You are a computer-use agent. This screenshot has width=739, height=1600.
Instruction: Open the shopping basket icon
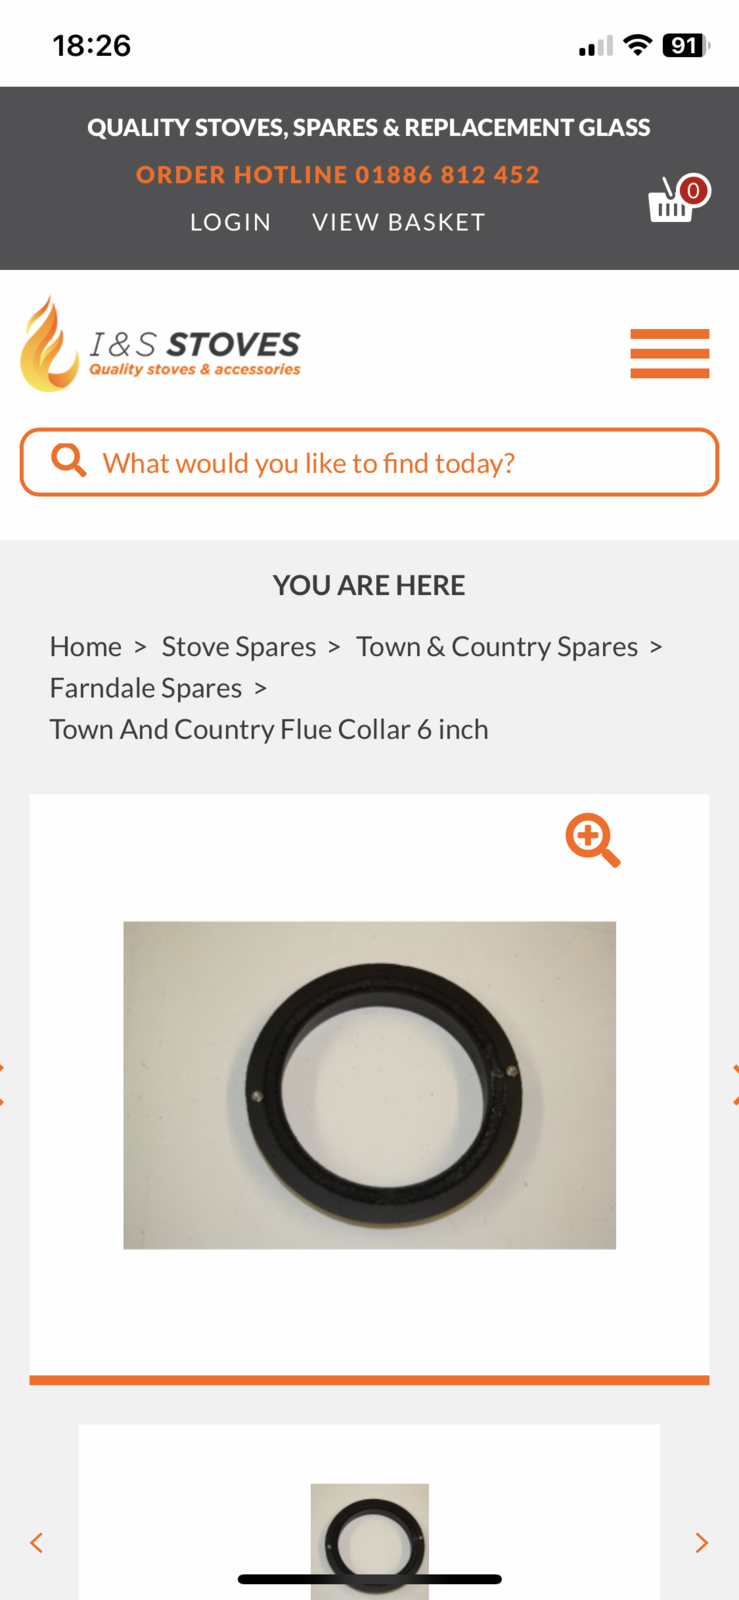(x=671, y=203)
